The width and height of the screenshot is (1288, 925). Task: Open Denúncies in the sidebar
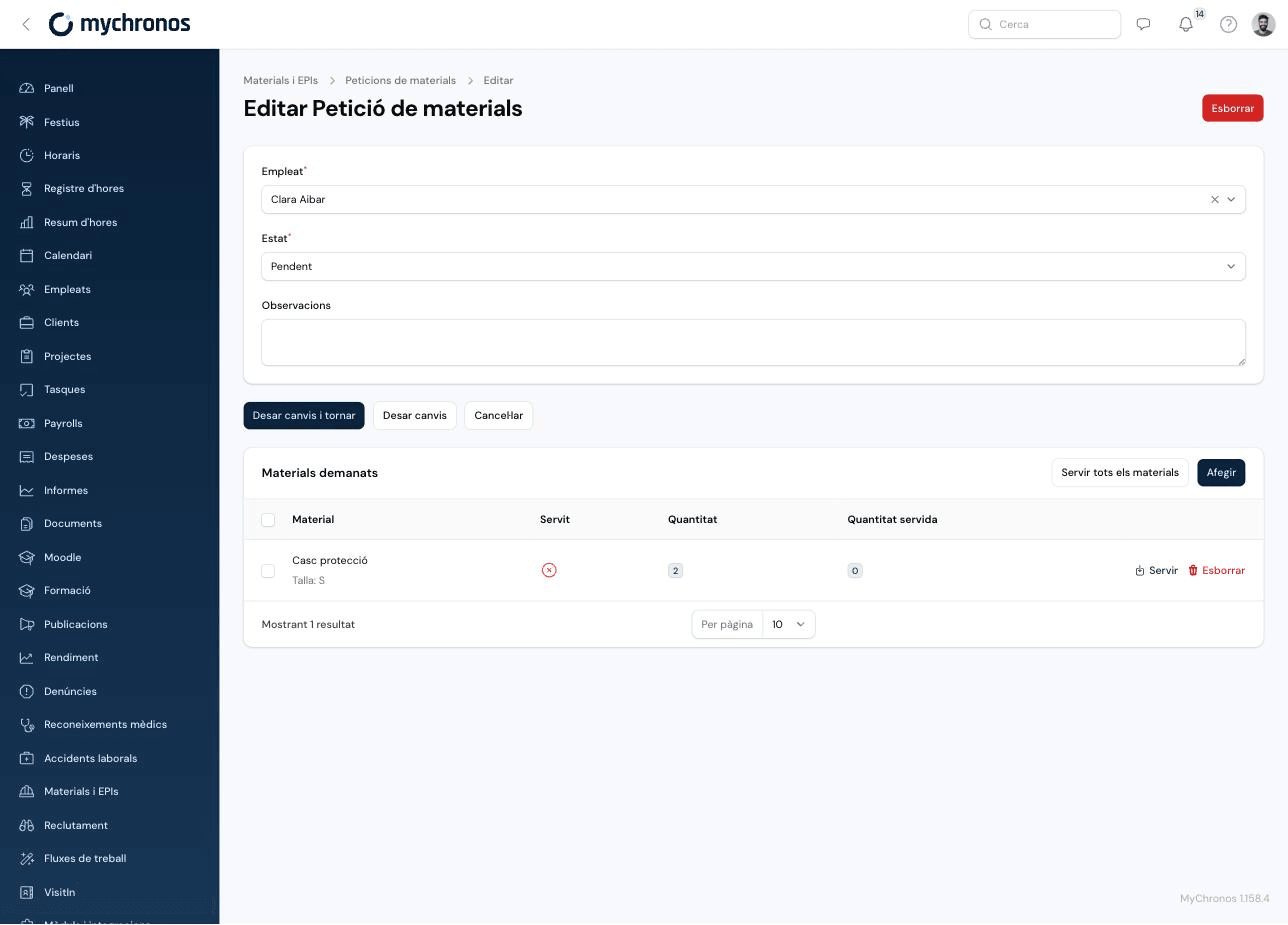[x=70, y=691]
